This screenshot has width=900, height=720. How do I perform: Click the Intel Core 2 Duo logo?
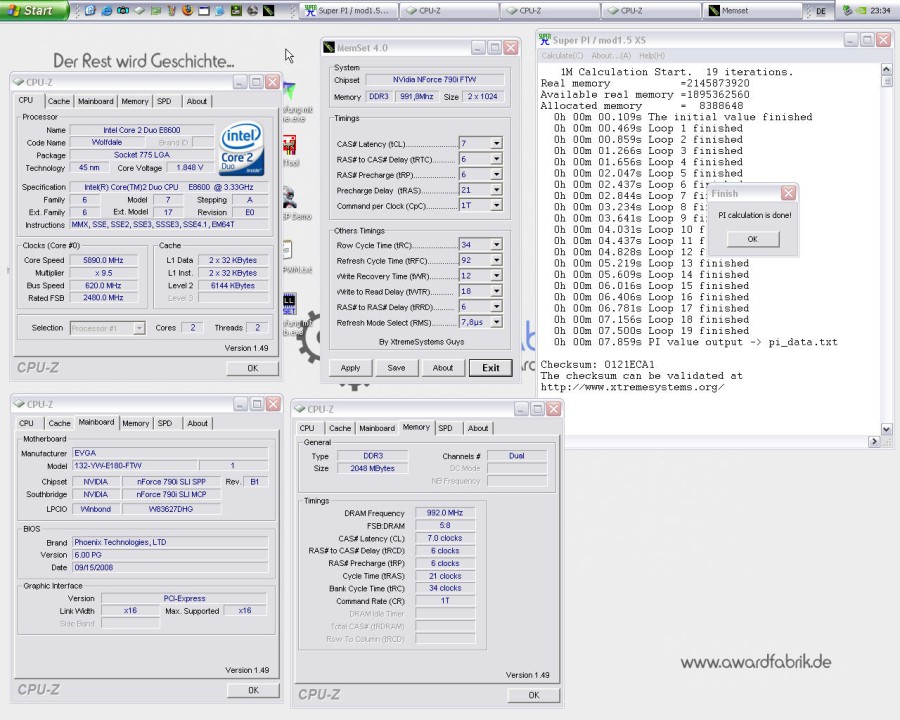click(x=242, y=148)
